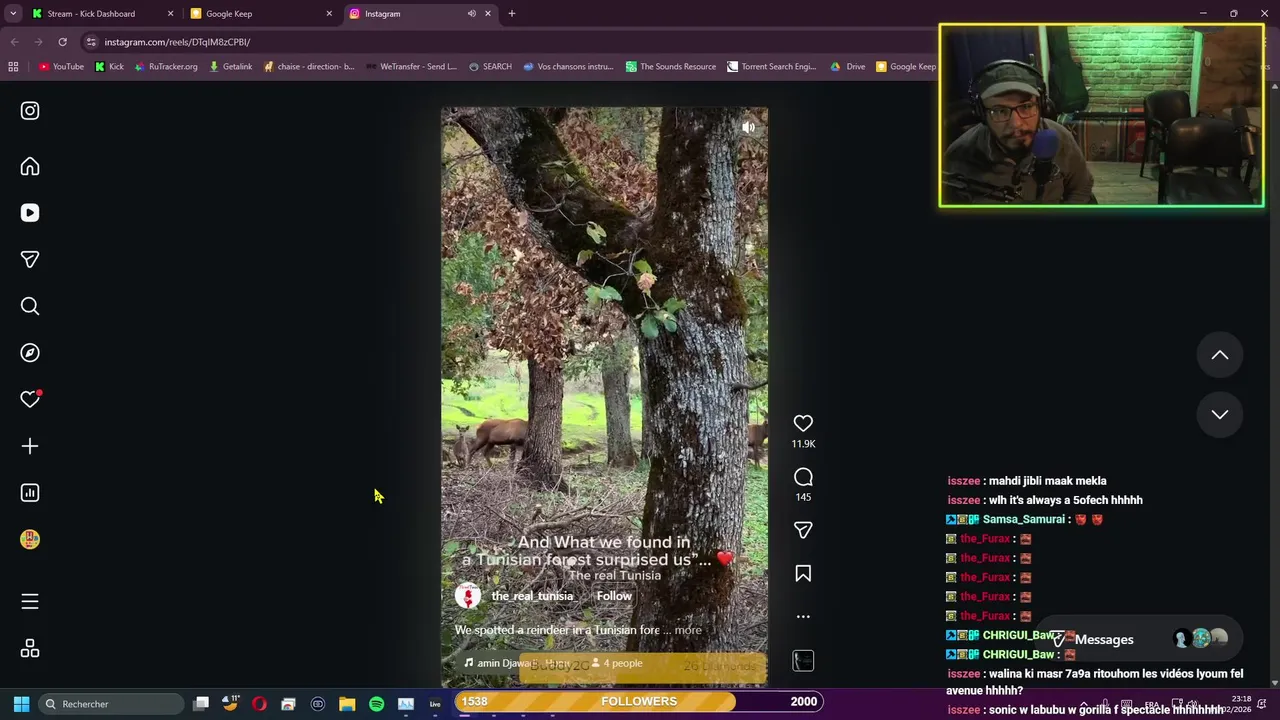
Task: Open the More hamburger menu in sidebar
Action: [30, 601]
